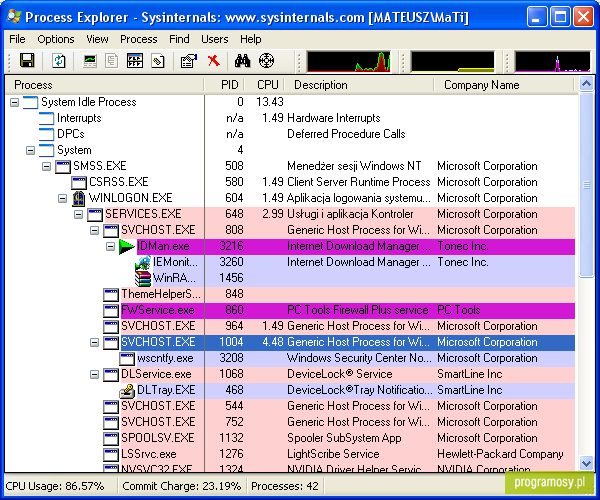The height and width of the screenshot is (500, 600).
Task: Open the Process menu
Action: [139, 39]
